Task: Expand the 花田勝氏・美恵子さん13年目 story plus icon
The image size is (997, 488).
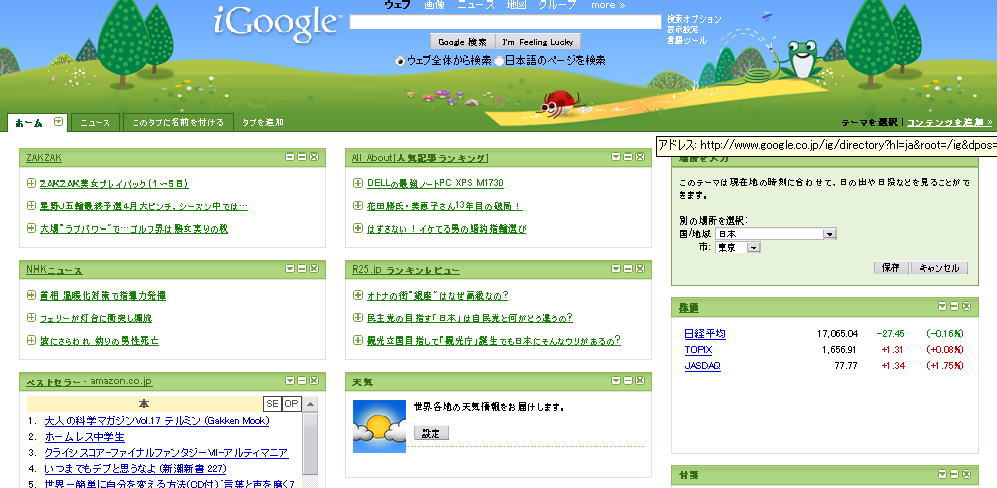Action: (357, 206)
